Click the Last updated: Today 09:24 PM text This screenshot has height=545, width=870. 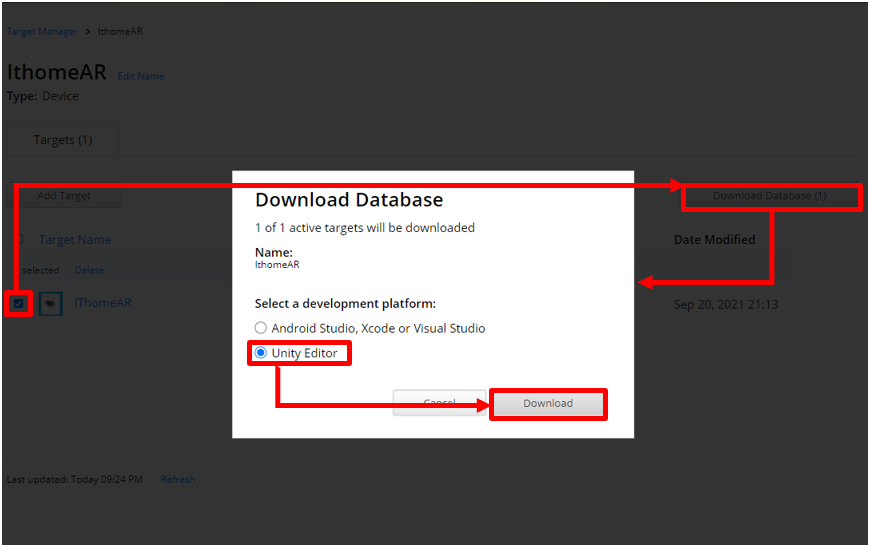74,479
